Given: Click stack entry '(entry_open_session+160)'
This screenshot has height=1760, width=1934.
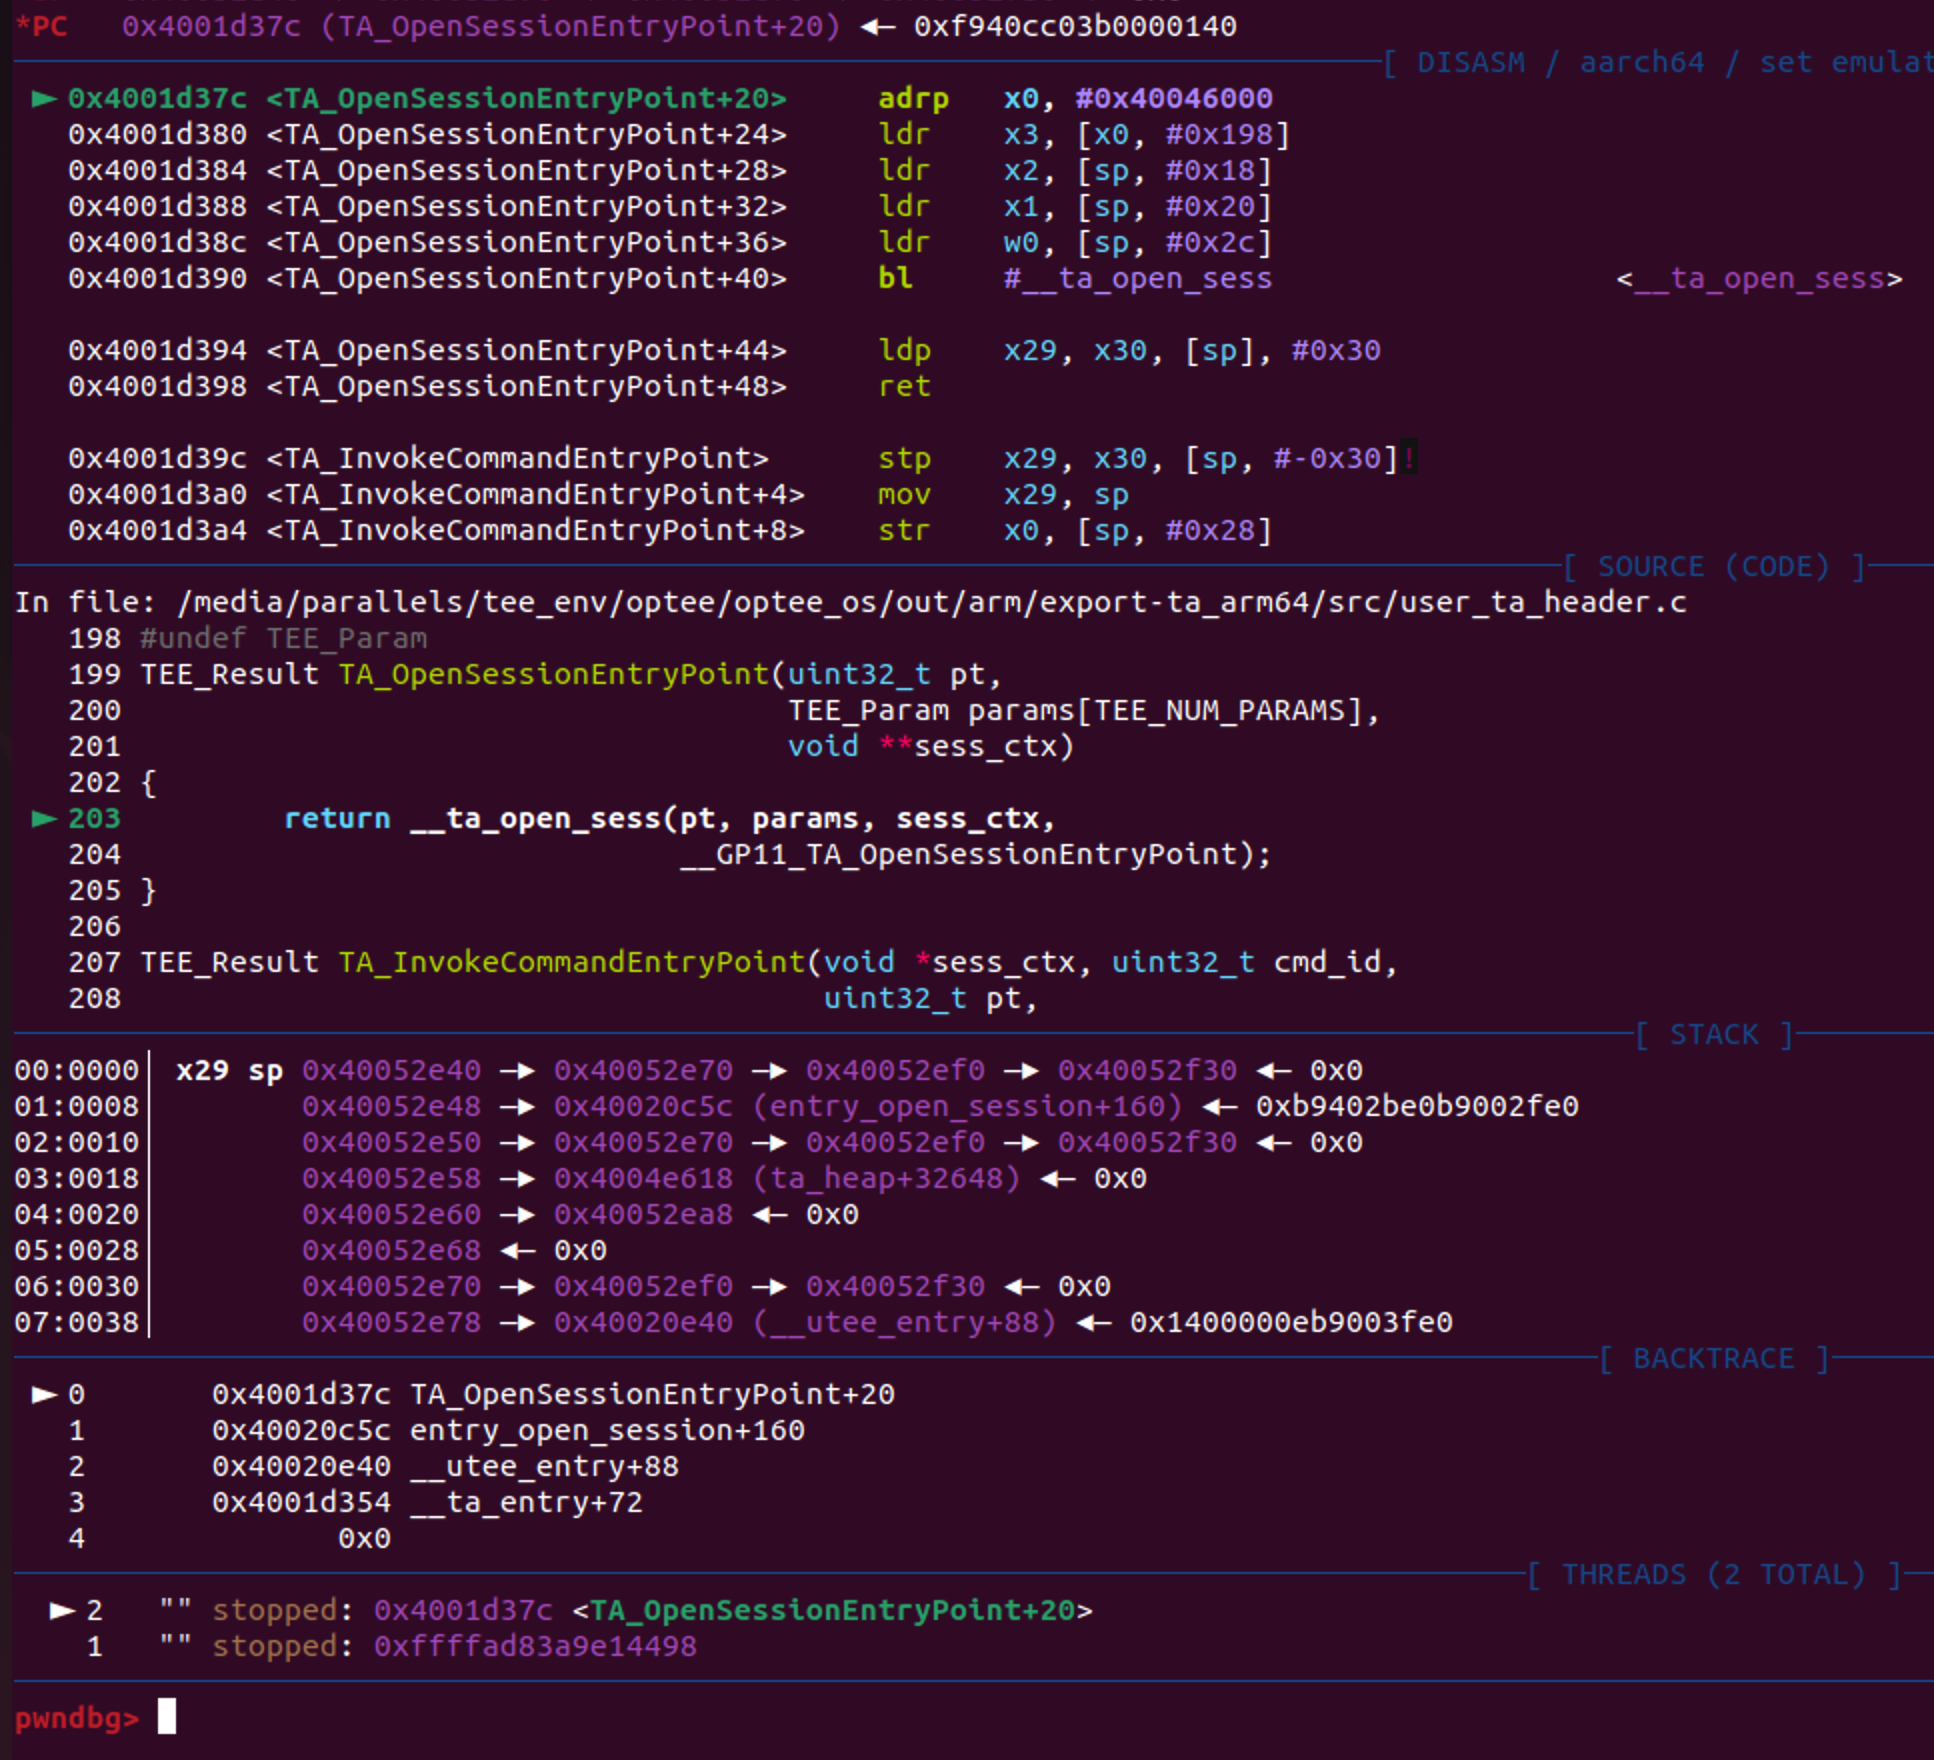Looking at the screenshot, I should tap(967, 1106).
